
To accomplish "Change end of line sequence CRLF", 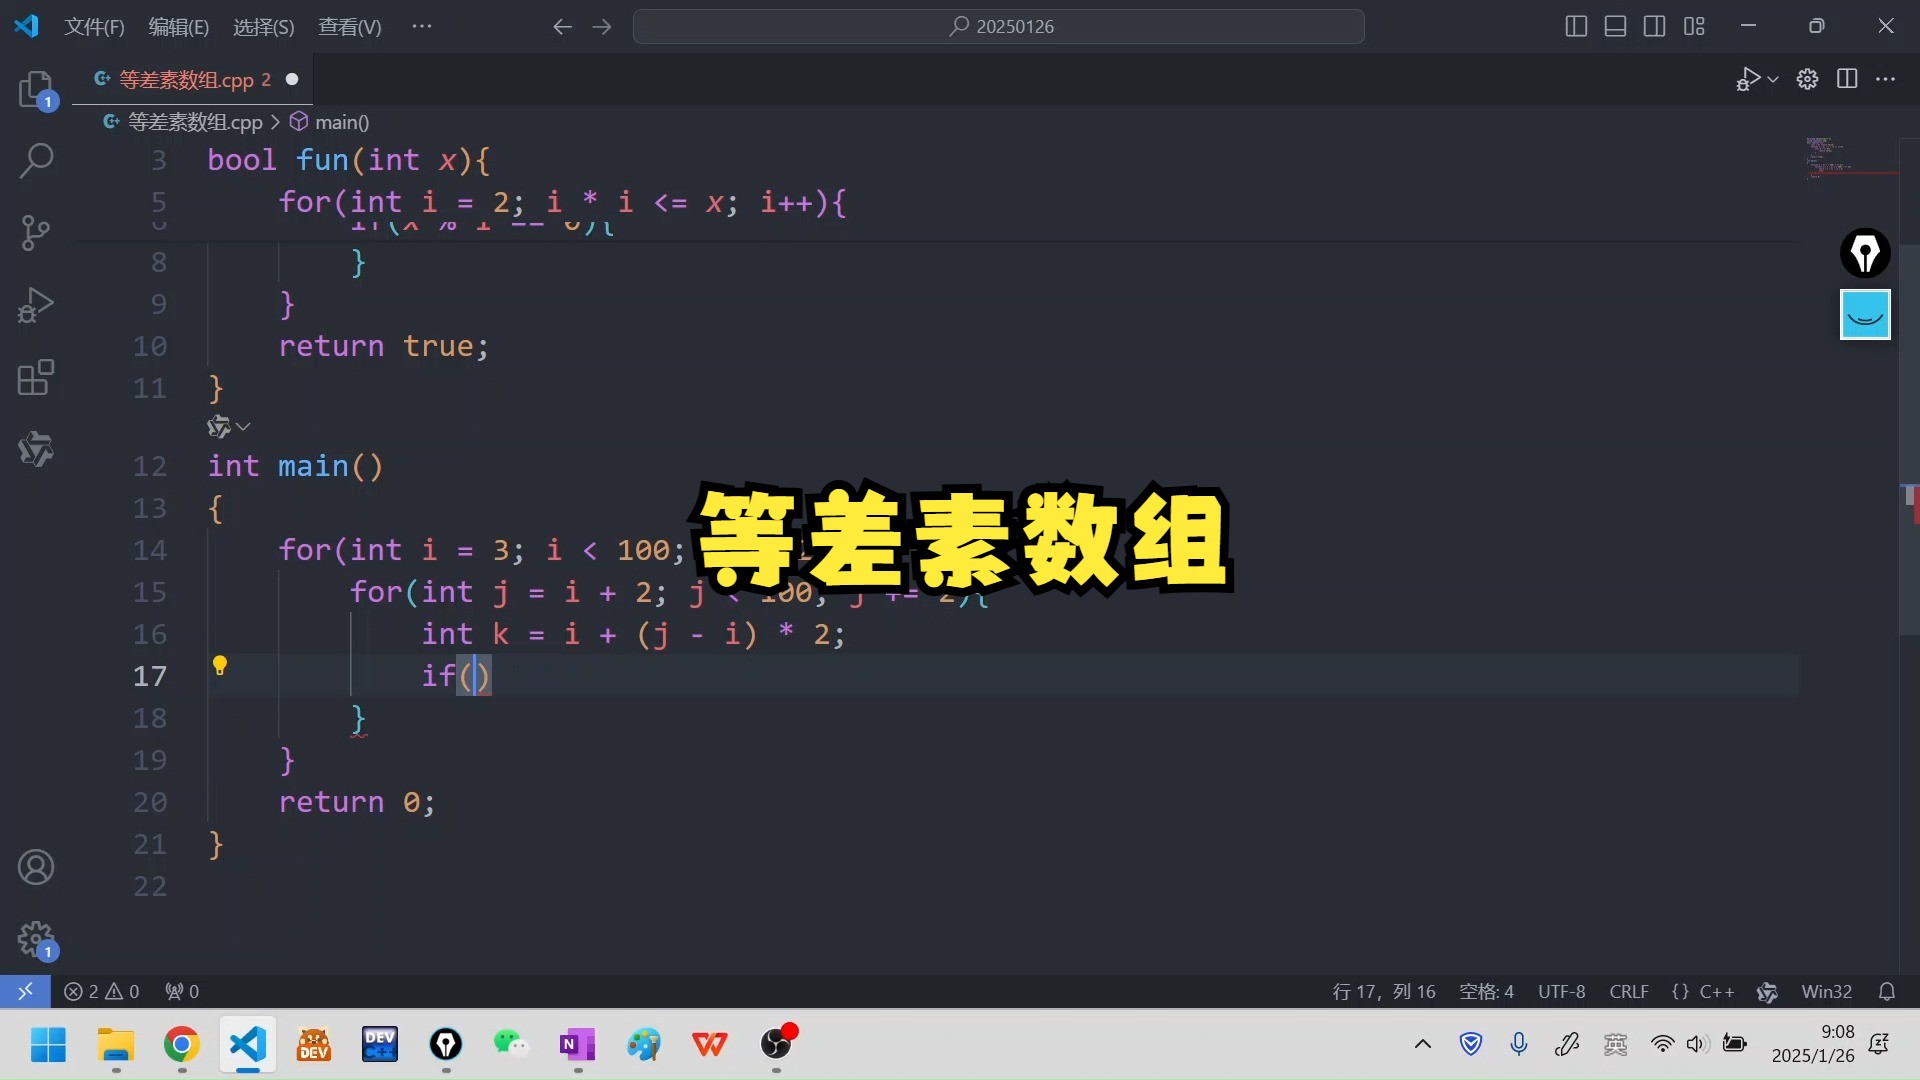I will tap(1629, 991).
